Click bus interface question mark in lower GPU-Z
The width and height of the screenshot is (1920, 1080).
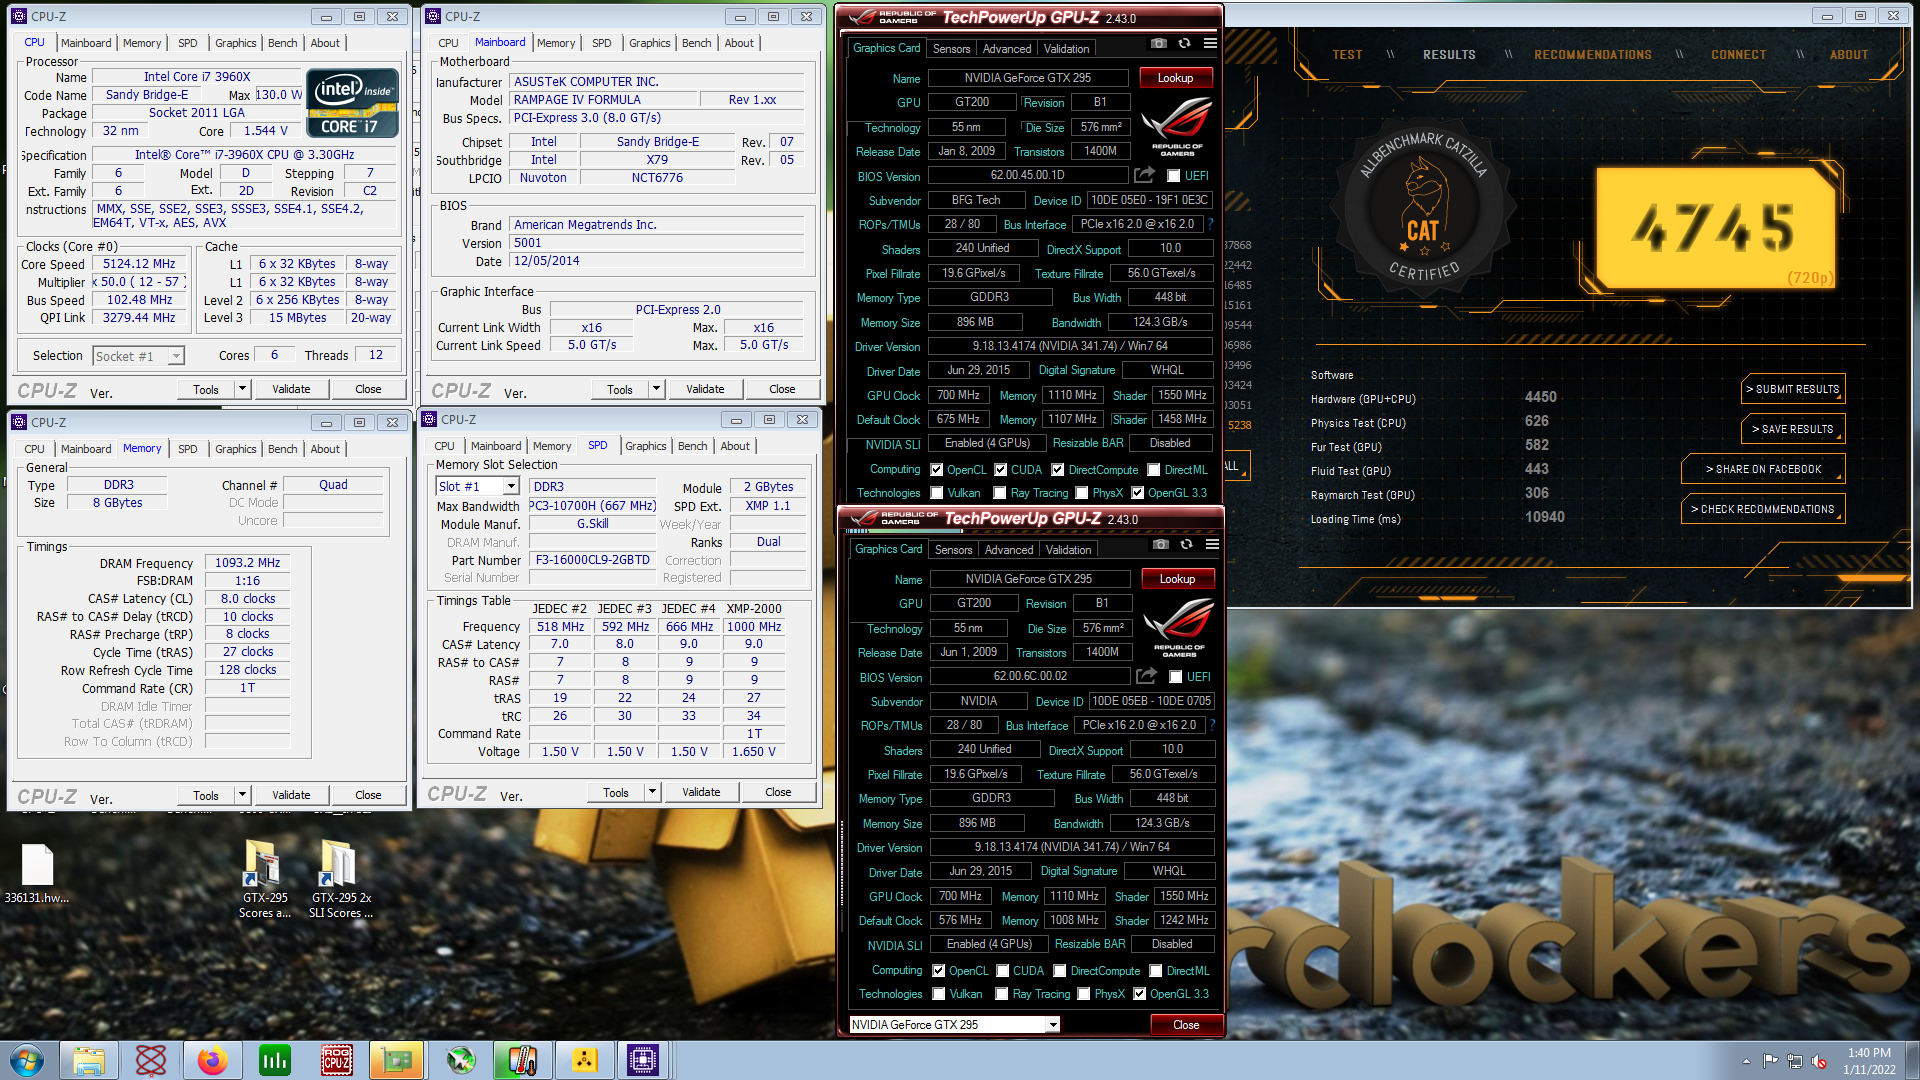tap(1212, 725)
